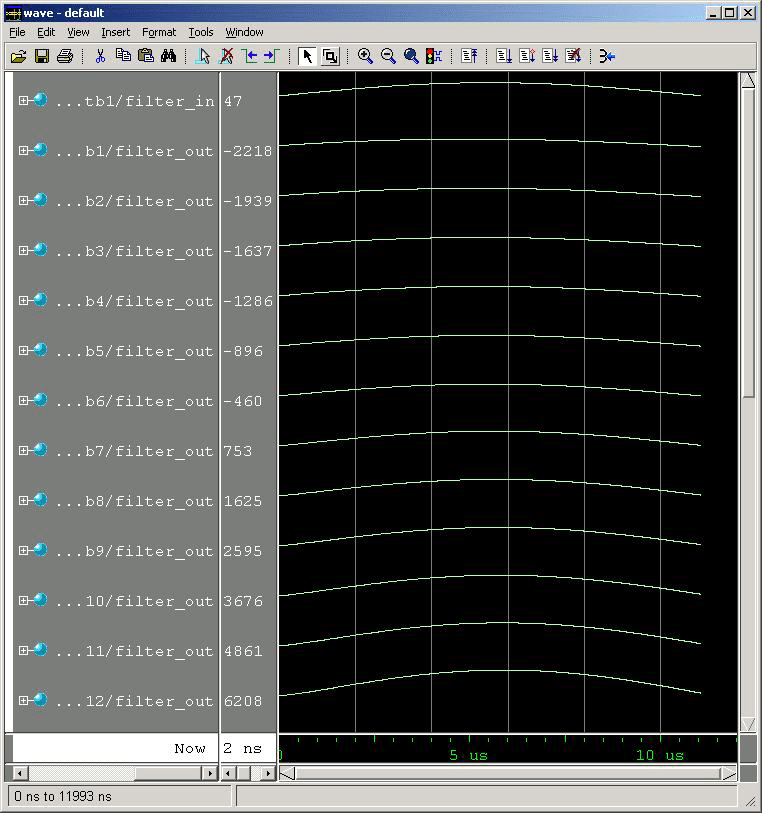762x813 pixels.
Task: Save the wave format via floppy icon
Action: click(41, 56)
